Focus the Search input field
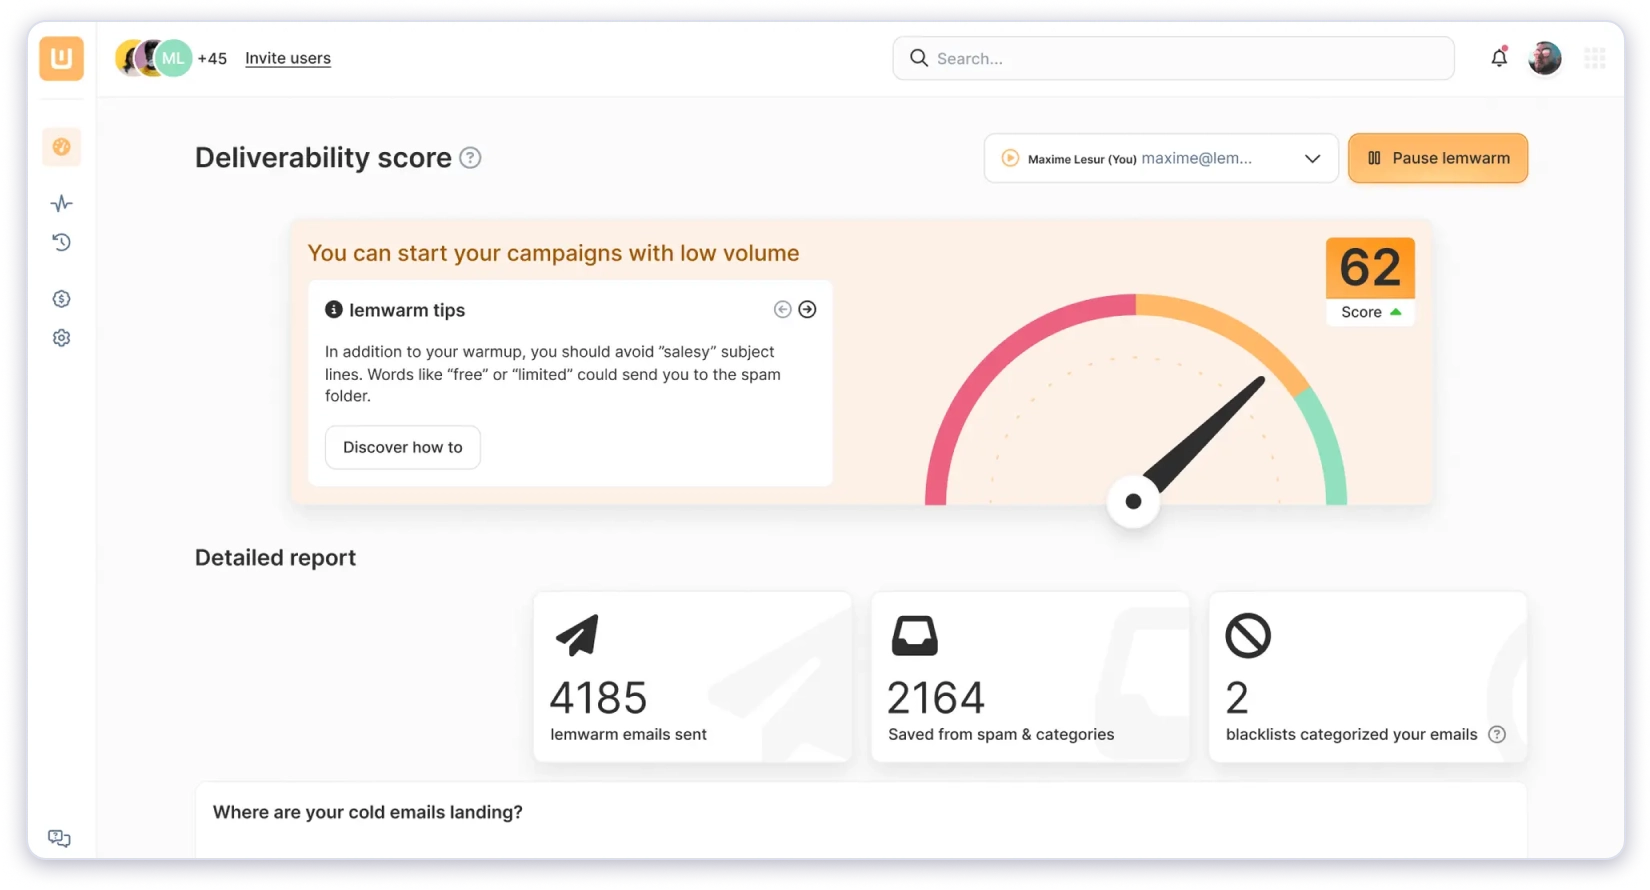Image resolution: width=1650 pixels, height=890 pixels. (1173, 58)
